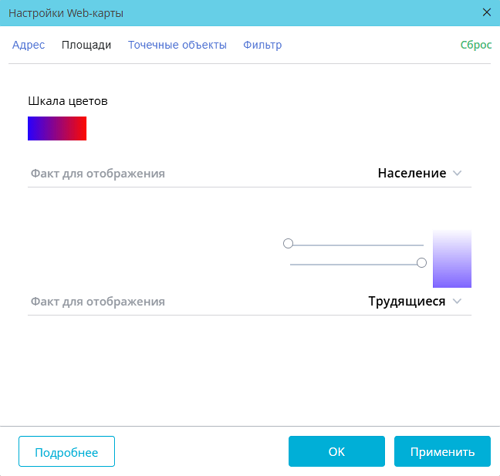The height and width of the screenshot is (476, 500).
Task: Click the upper slider's left handle
Action: pos(288,243)
